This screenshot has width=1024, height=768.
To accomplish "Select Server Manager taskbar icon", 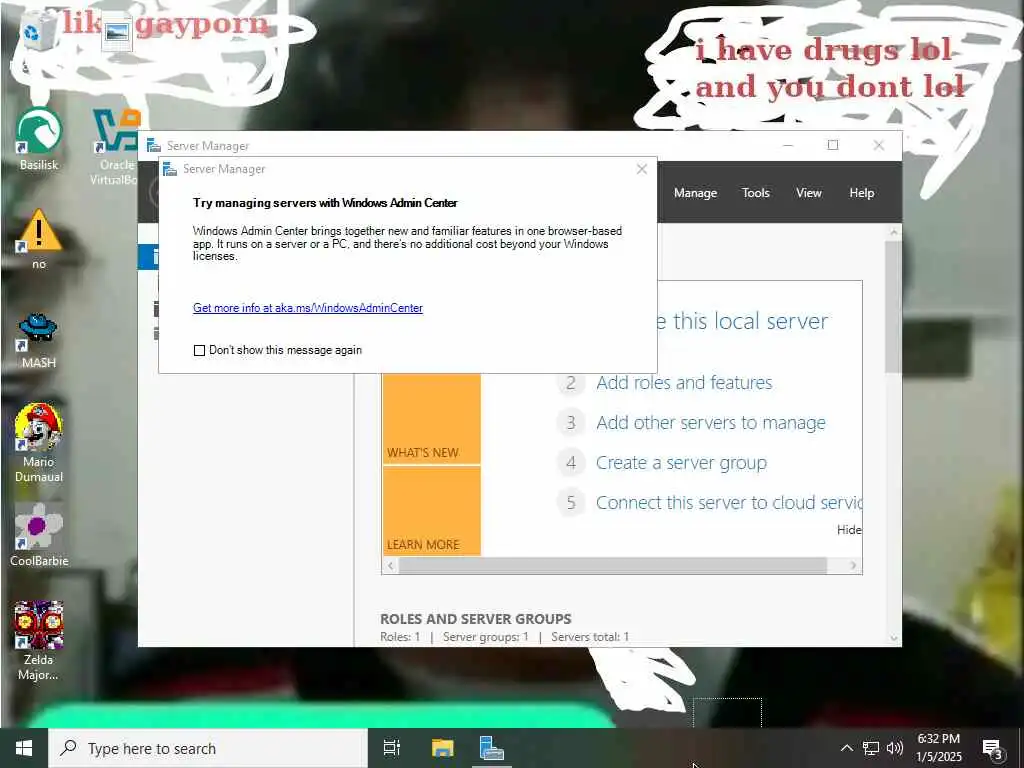I will coord(491,748).
